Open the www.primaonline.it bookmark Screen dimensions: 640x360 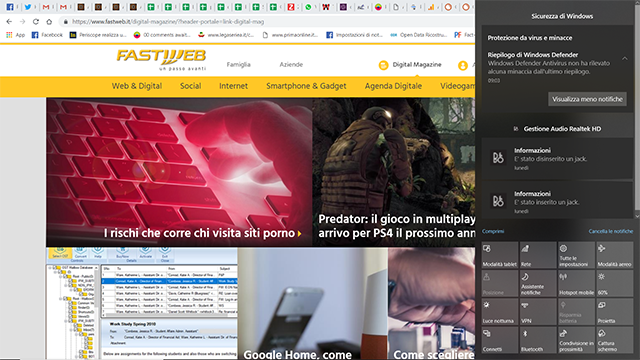pos(290,35)
